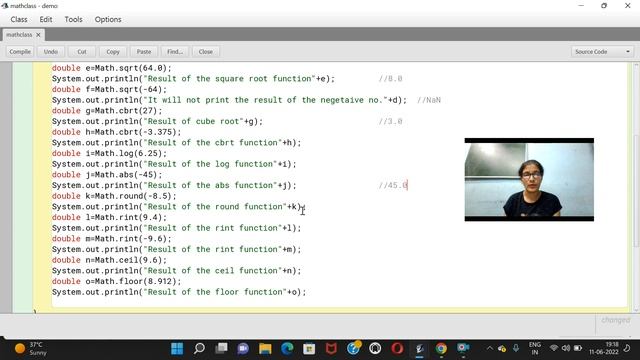640x360 pixels.
Task: Open the round white taskbar app icon
Action: [x=375, y=349]
